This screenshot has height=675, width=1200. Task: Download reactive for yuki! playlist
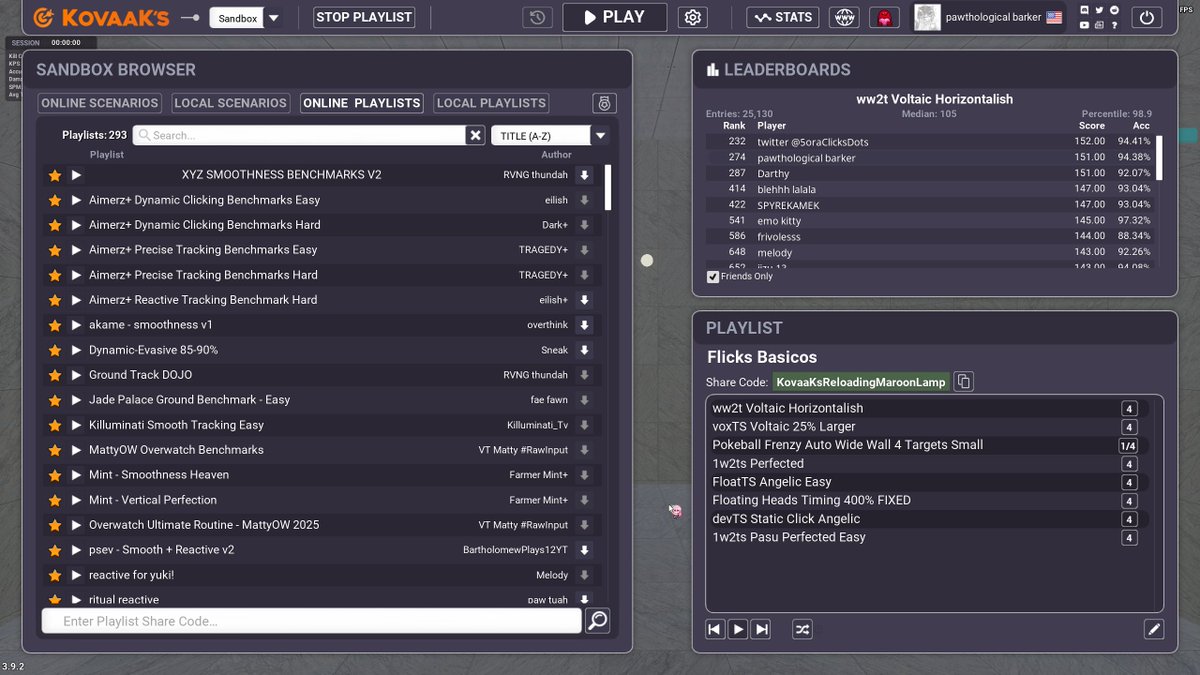point(585,575)
